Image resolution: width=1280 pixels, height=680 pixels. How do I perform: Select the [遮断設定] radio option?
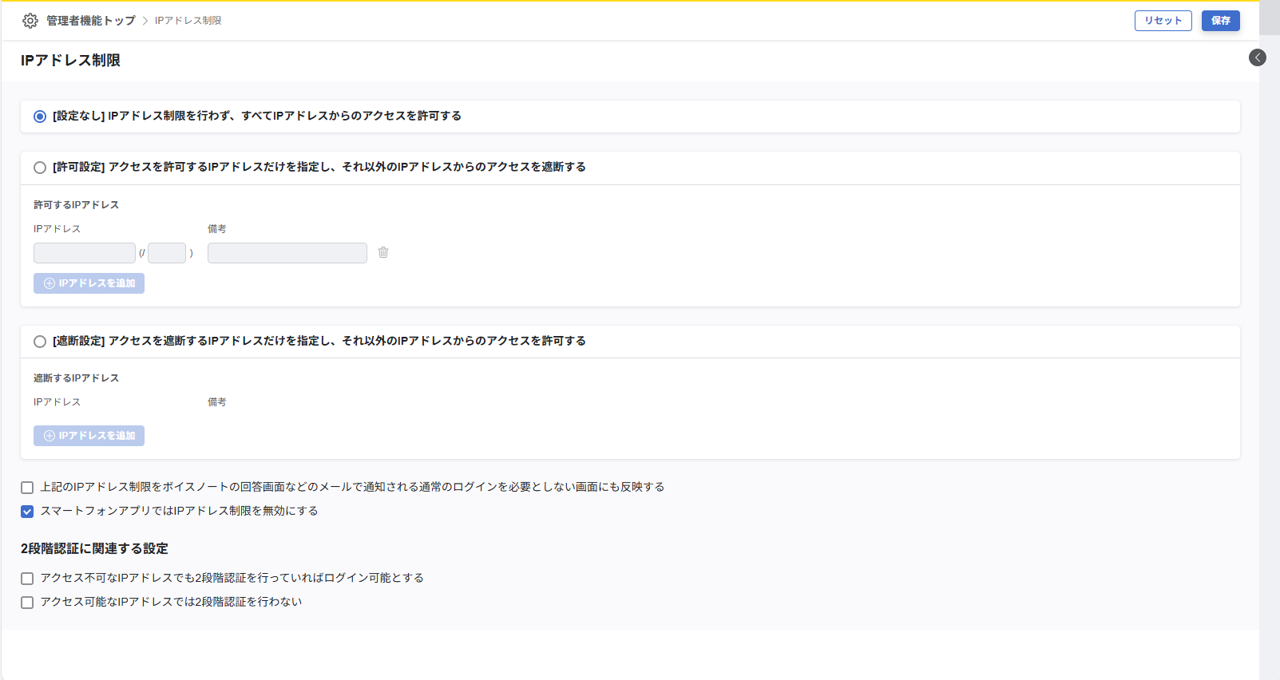pos(40,341)
